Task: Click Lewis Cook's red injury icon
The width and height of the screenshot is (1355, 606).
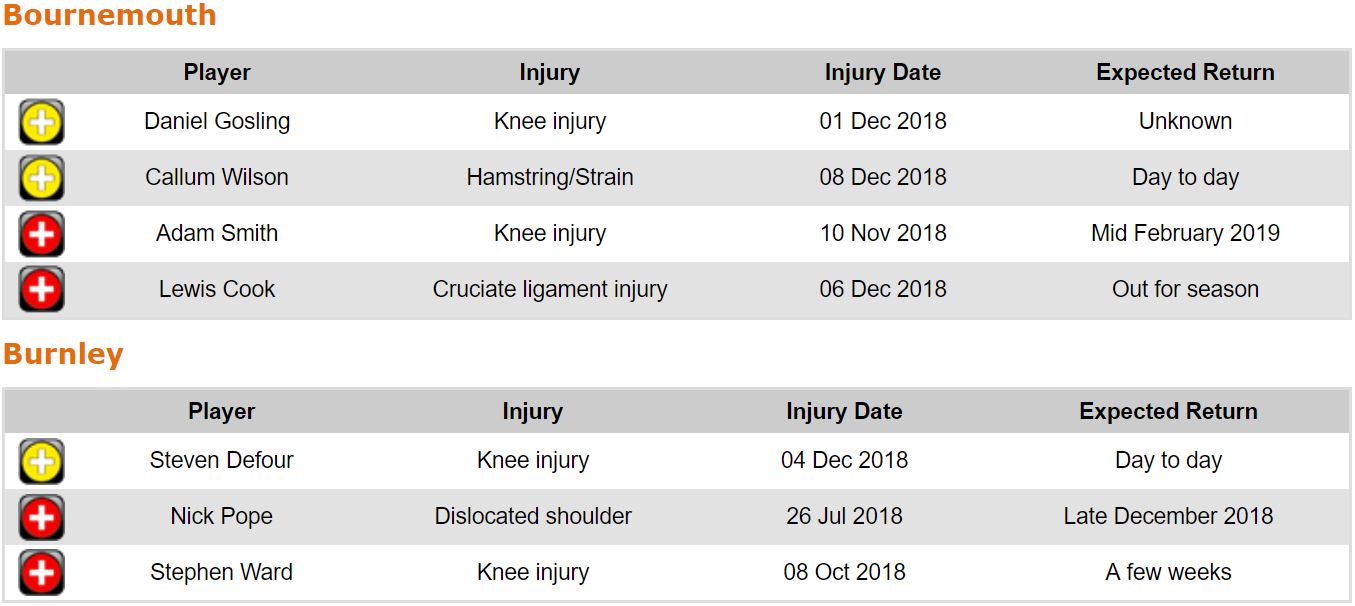Action: pos(41,291)
